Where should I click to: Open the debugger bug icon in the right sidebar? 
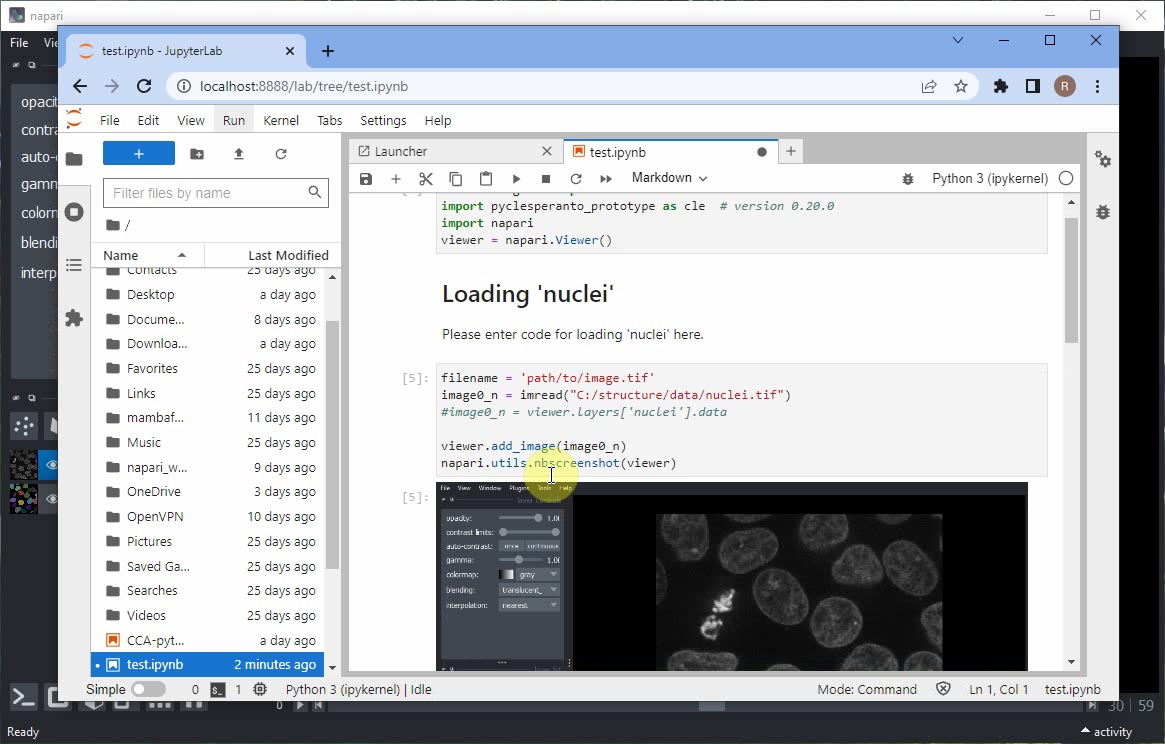coord(1102,212)
